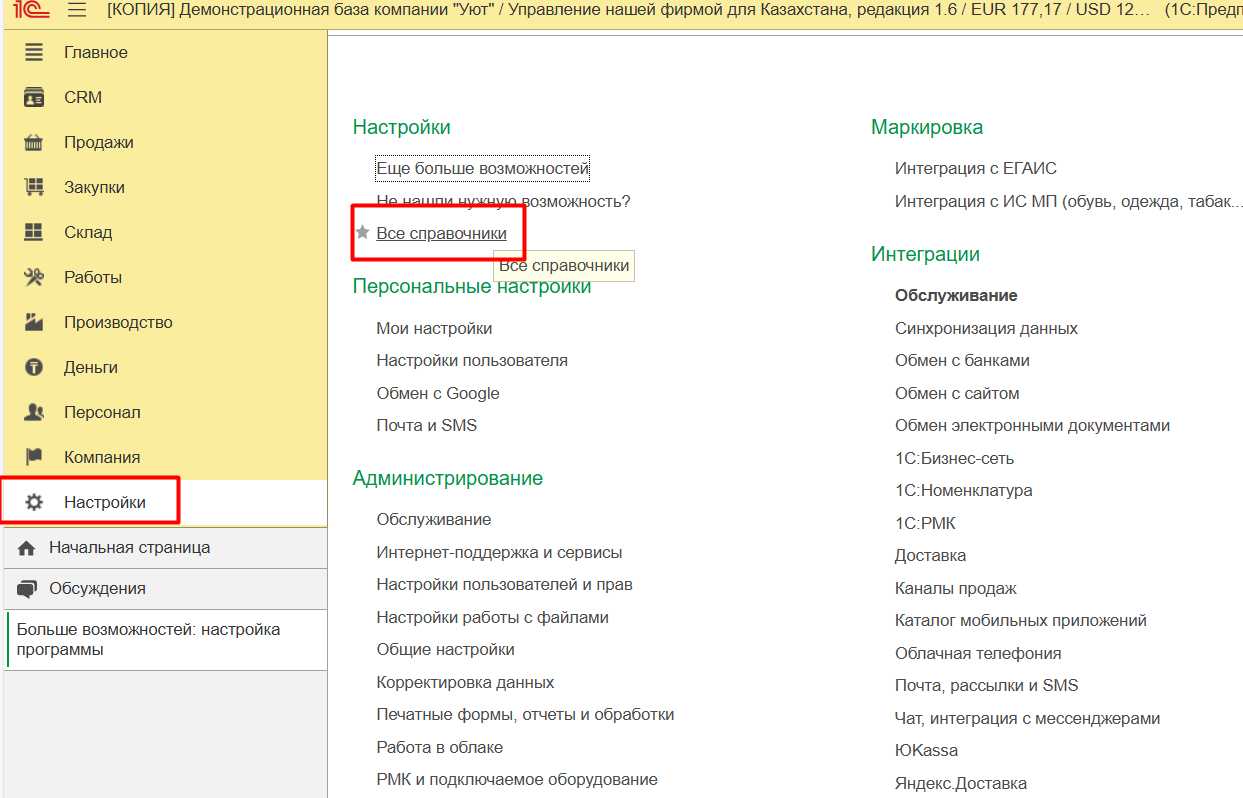Click Еще больше возможностей link
The width and height of the screenshot is (1243, 798).
tap(482, 169)
